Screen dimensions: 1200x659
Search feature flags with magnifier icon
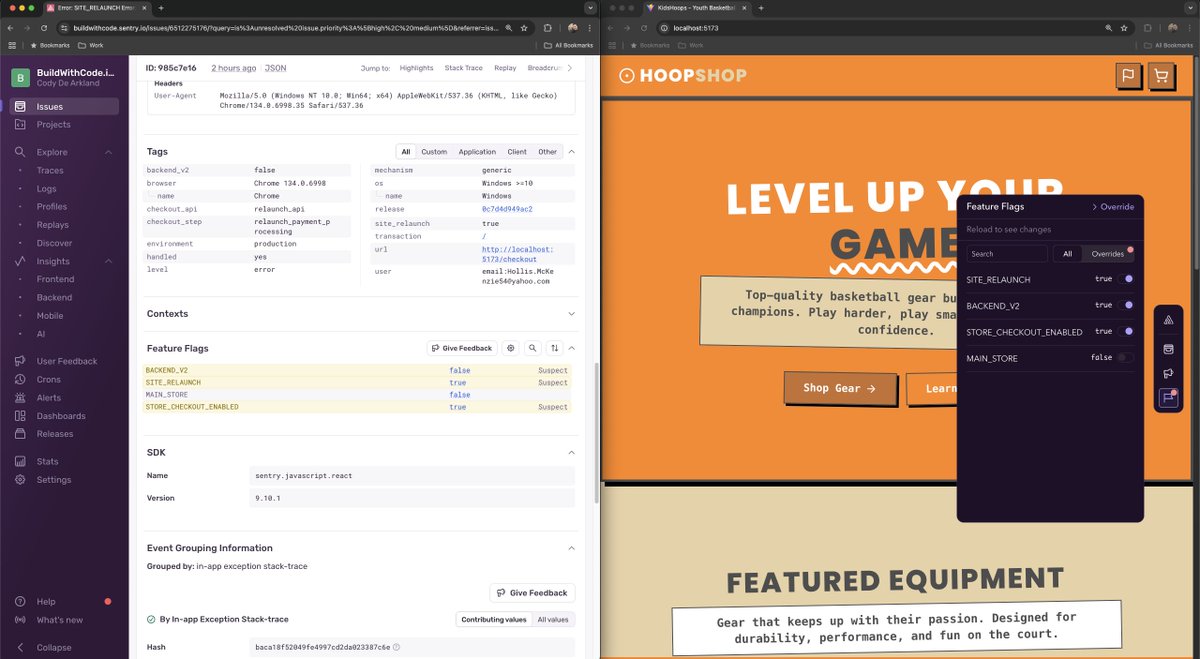pyautogui.click(x=532, y=348)
